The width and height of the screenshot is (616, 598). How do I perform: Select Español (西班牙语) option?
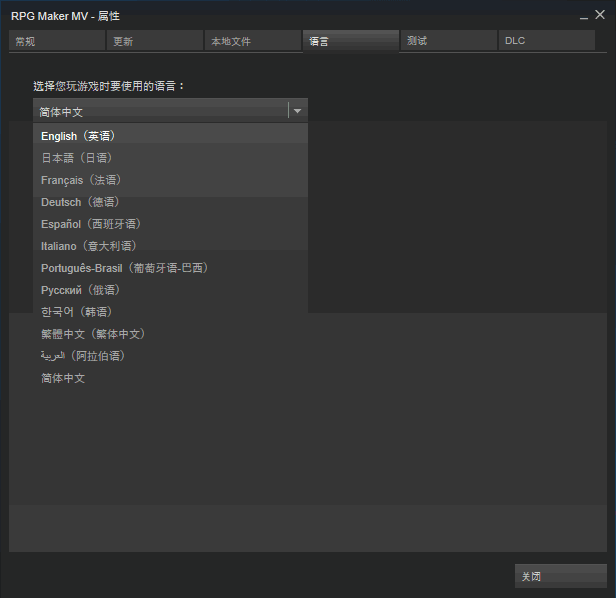(170, 224)
